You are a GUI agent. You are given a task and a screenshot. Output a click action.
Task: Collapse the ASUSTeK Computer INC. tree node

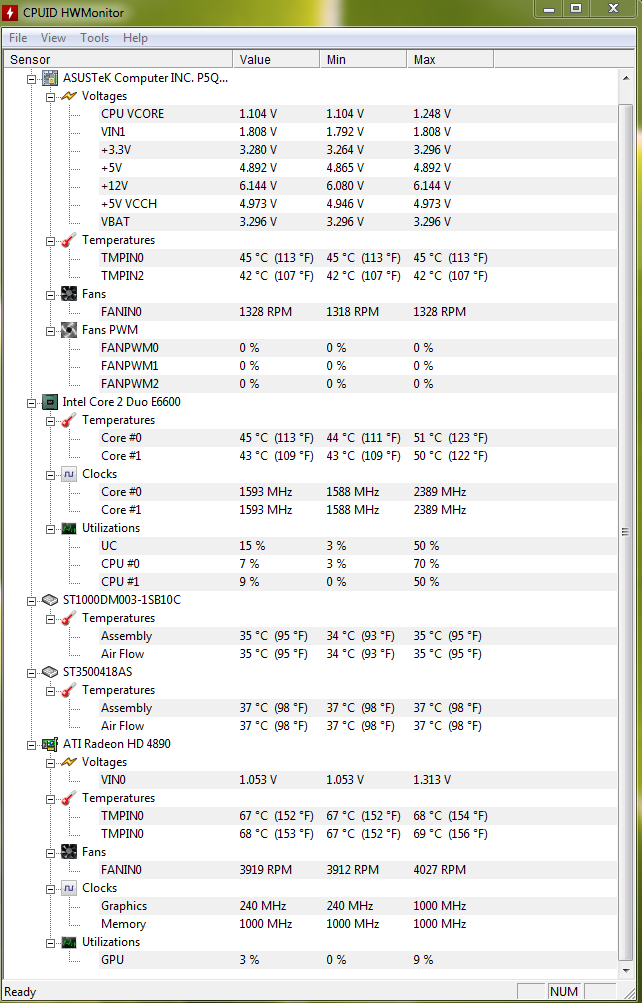click(x=31, y=79)
